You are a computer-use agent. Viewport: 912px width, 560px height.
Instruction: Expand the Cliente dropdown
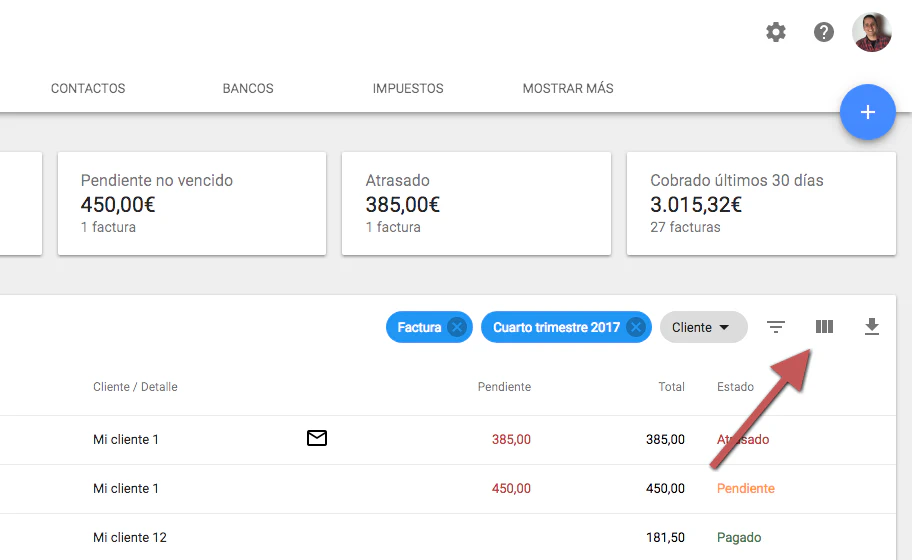[x=703, y=327]
